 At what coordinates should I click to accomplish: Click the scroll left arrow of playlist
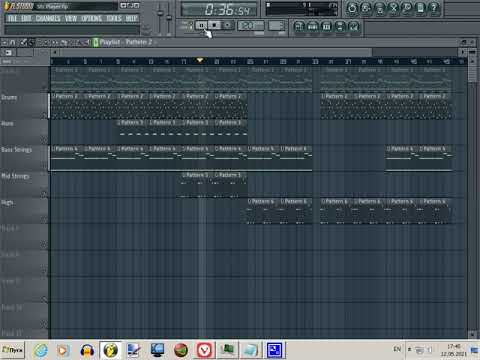click(x=55, y=52)
